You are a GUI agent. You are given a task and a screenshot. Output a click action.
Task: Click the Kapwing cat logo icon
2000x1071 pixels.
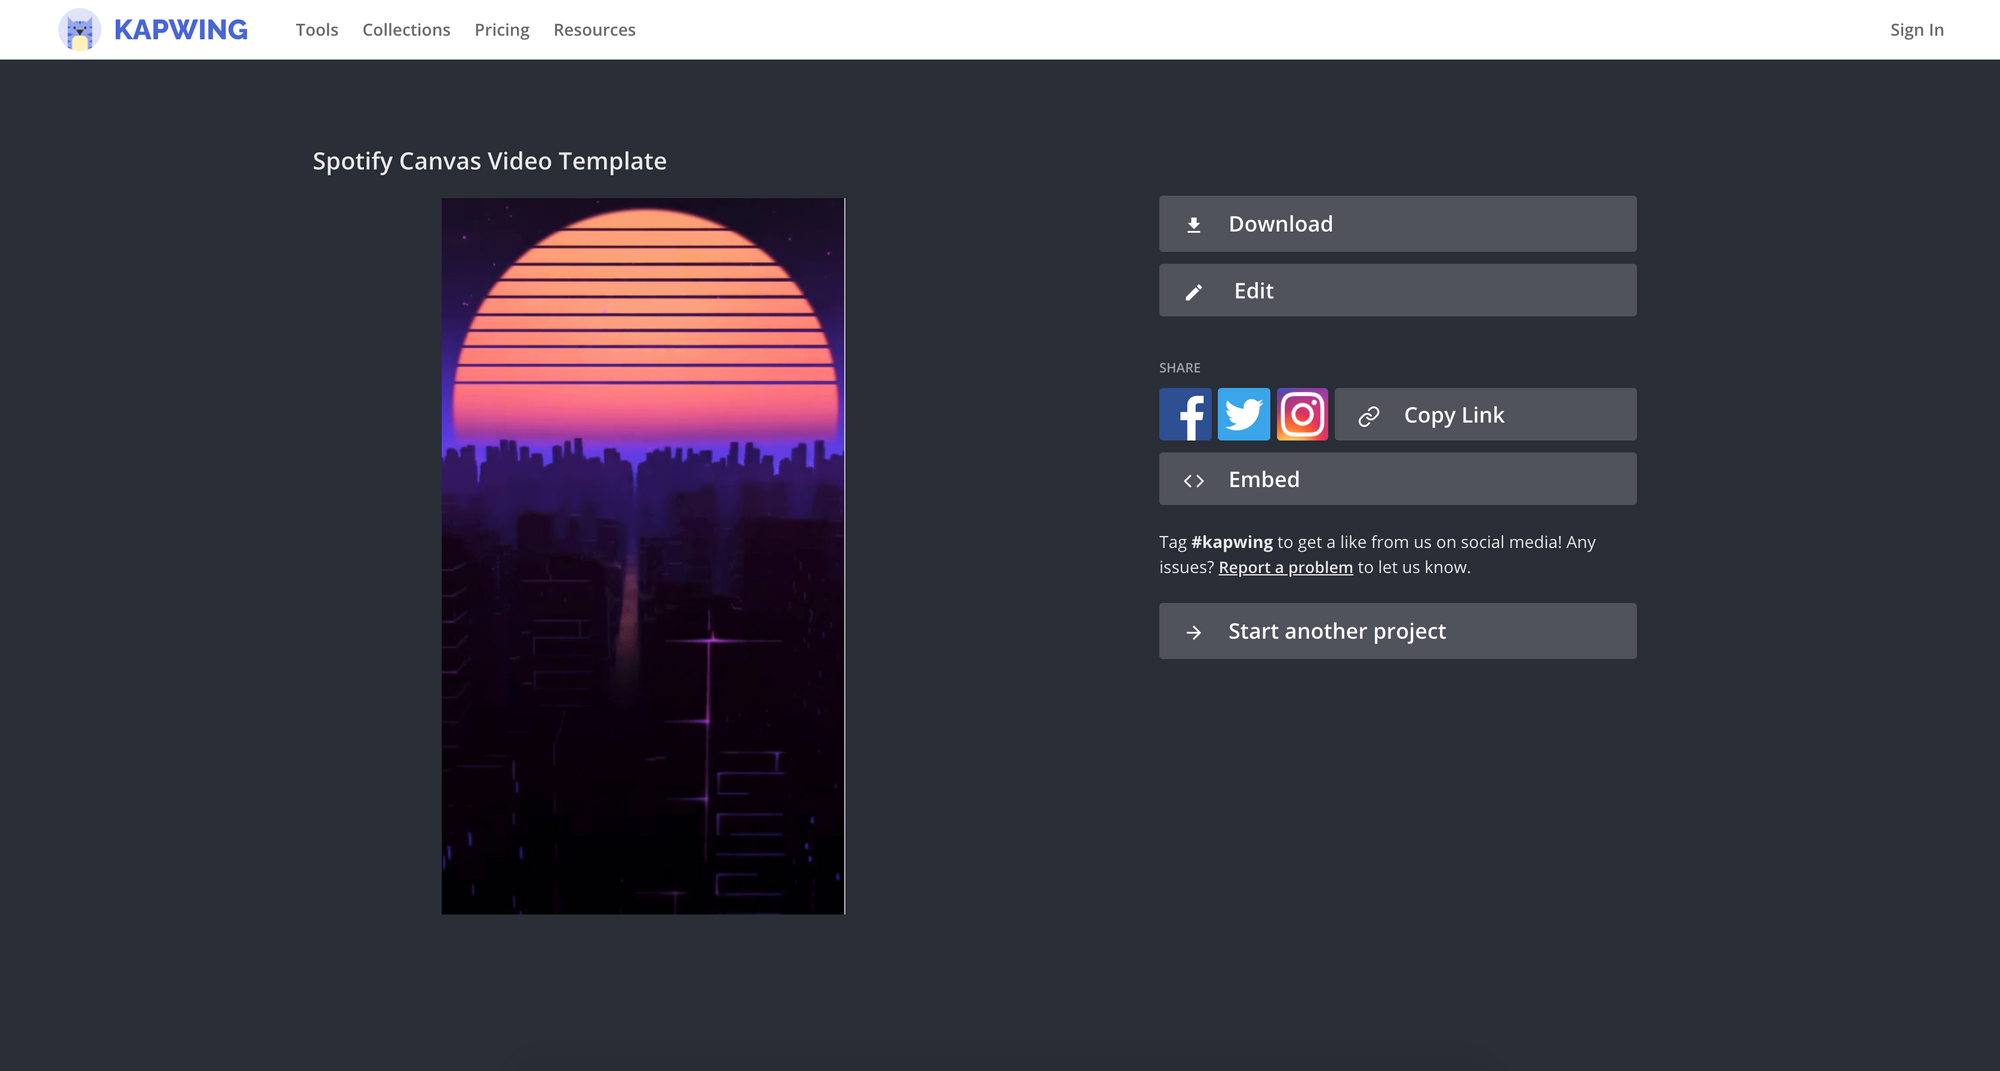click(x=79, y=30)
